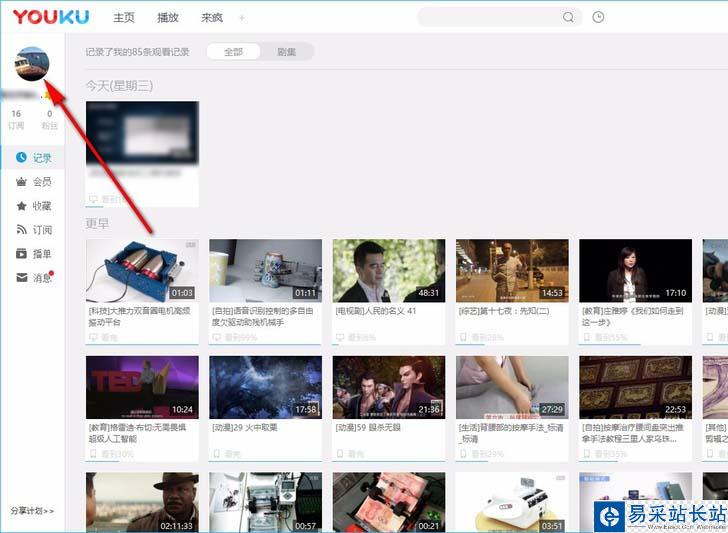The width and height of the screenshot is (728, 533).
Task: Open 收藏 favorites in sidebar
Action: click(32, 206)
